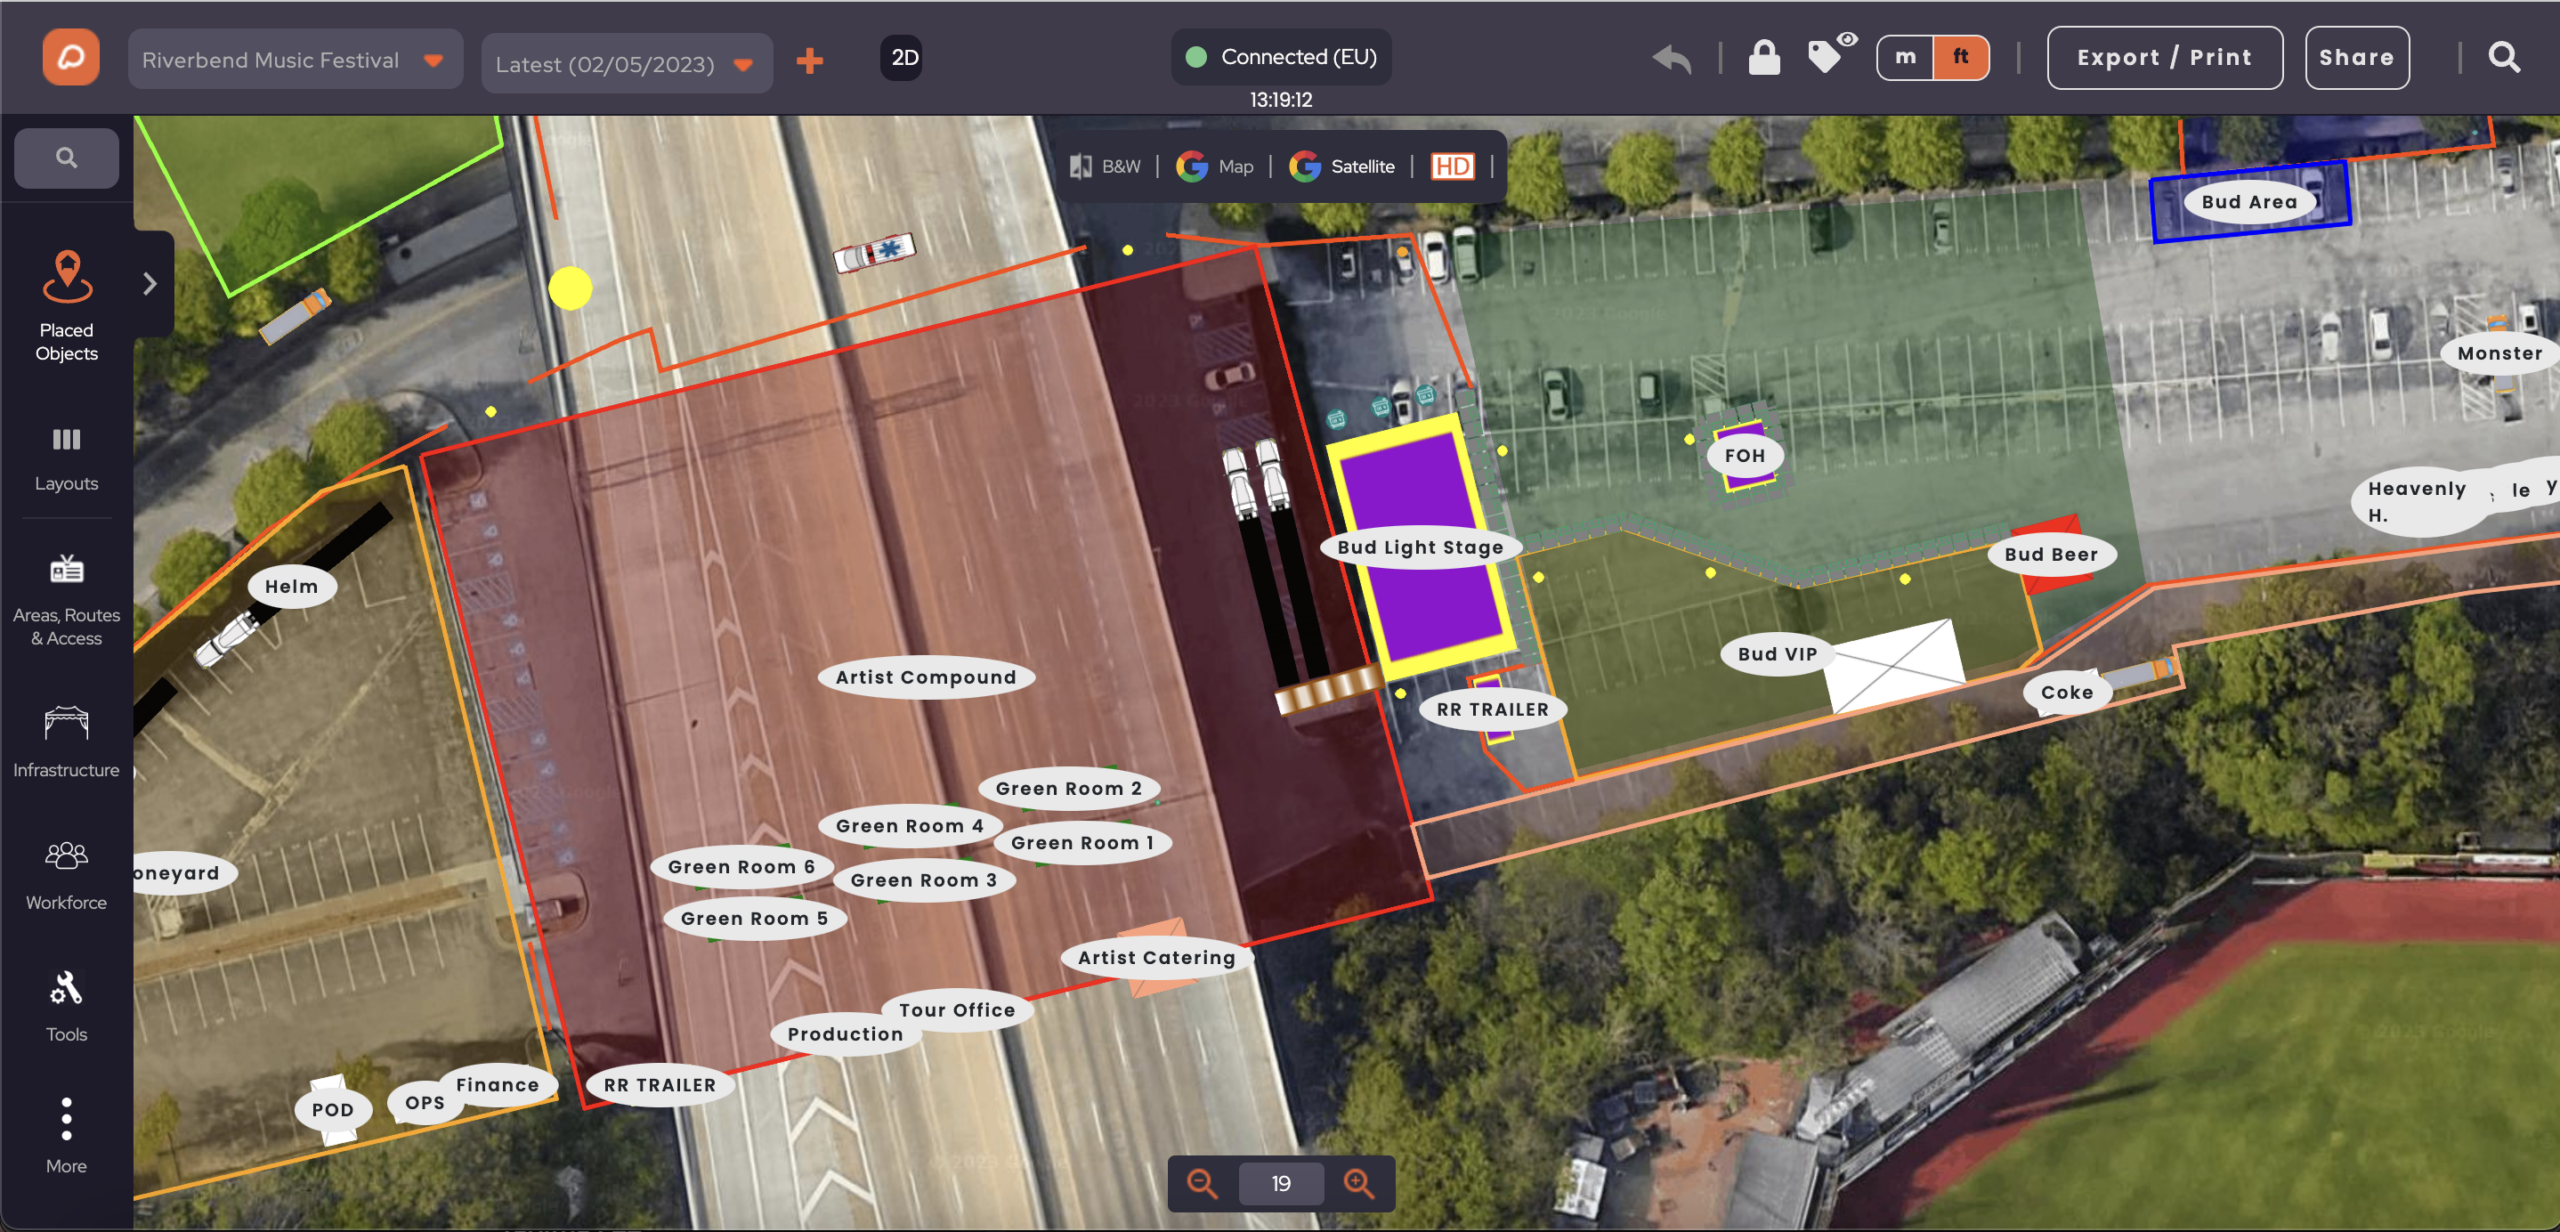
Task: Open the Layouts sidebar section
Action: coord(67,459)
